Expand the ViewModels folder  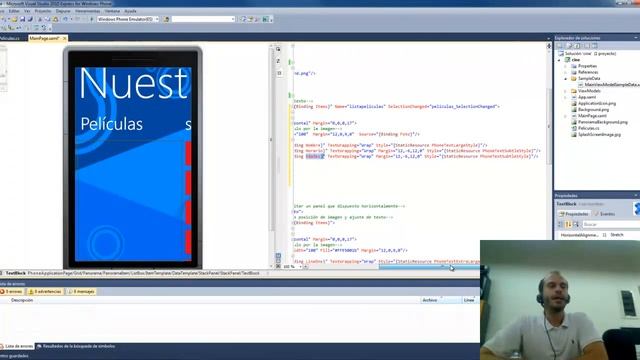[x=566, y=91]
